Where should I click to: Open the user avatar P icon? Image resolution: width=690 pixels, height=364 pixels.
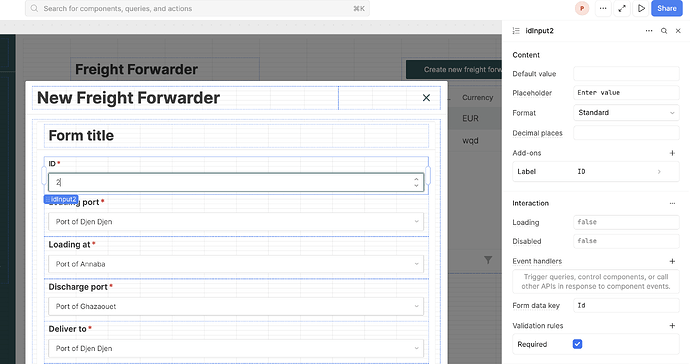coord(582,8)
